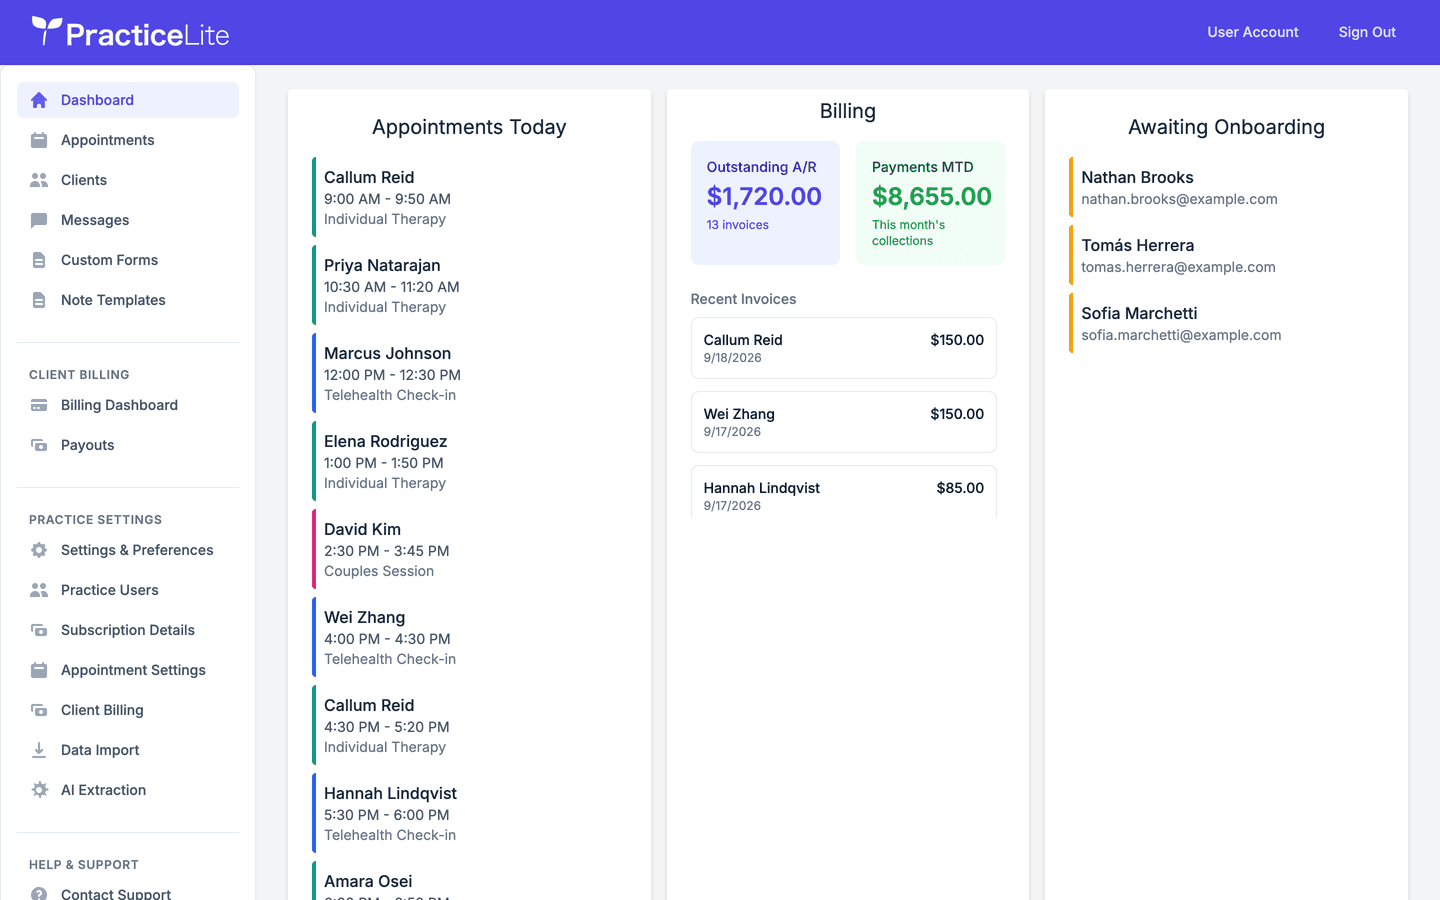Open Practice Users page
Viewport: 1440px width, 900px height.
tap(128, 590)
